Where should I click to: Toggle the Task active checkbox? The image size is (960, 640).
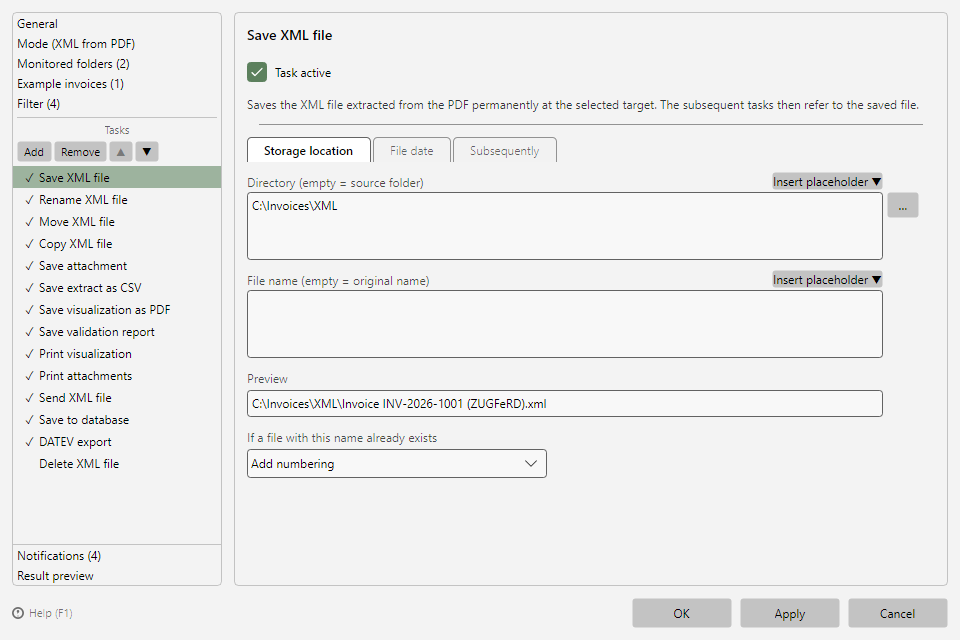click(257, 72)
